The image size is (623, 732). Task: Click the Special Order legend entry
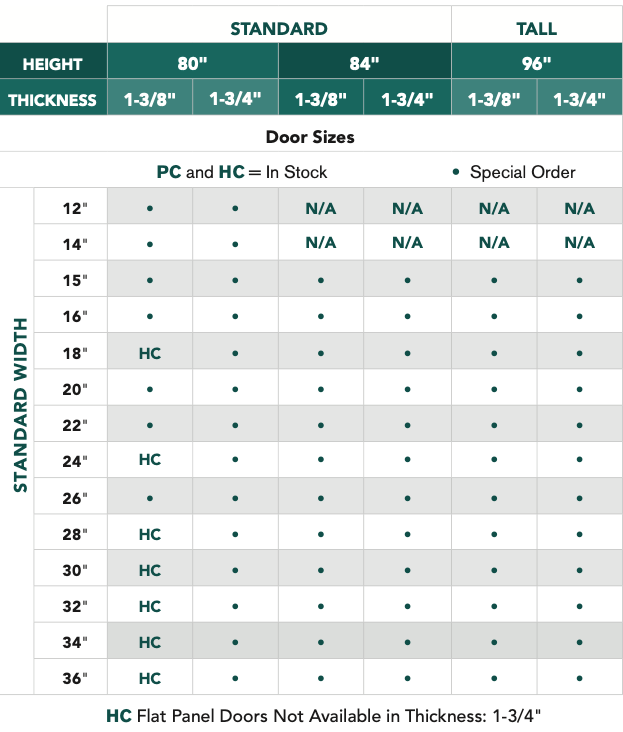point(513,172)
